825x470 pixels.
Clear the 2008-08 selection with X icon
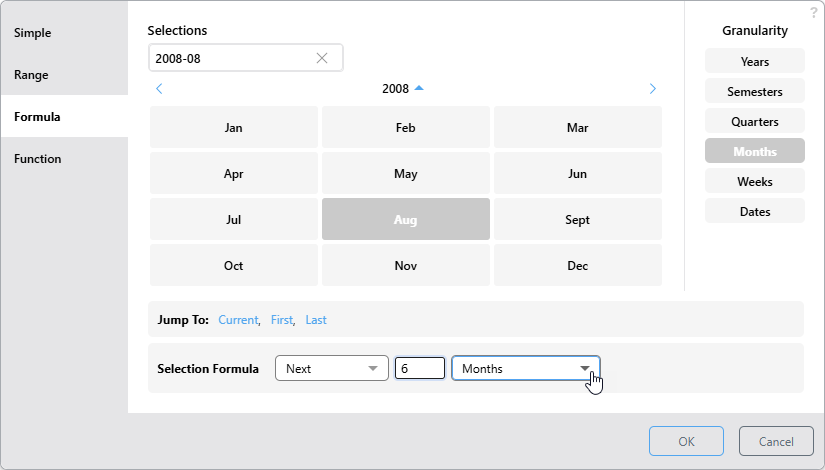(x=322, y=58)
